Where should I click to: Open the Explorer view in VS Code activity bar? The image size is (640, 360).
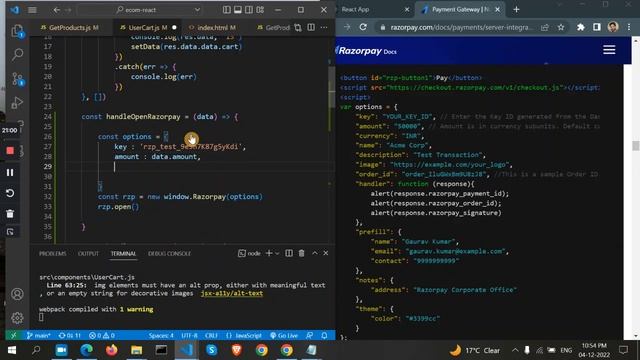tap(17, 31)
